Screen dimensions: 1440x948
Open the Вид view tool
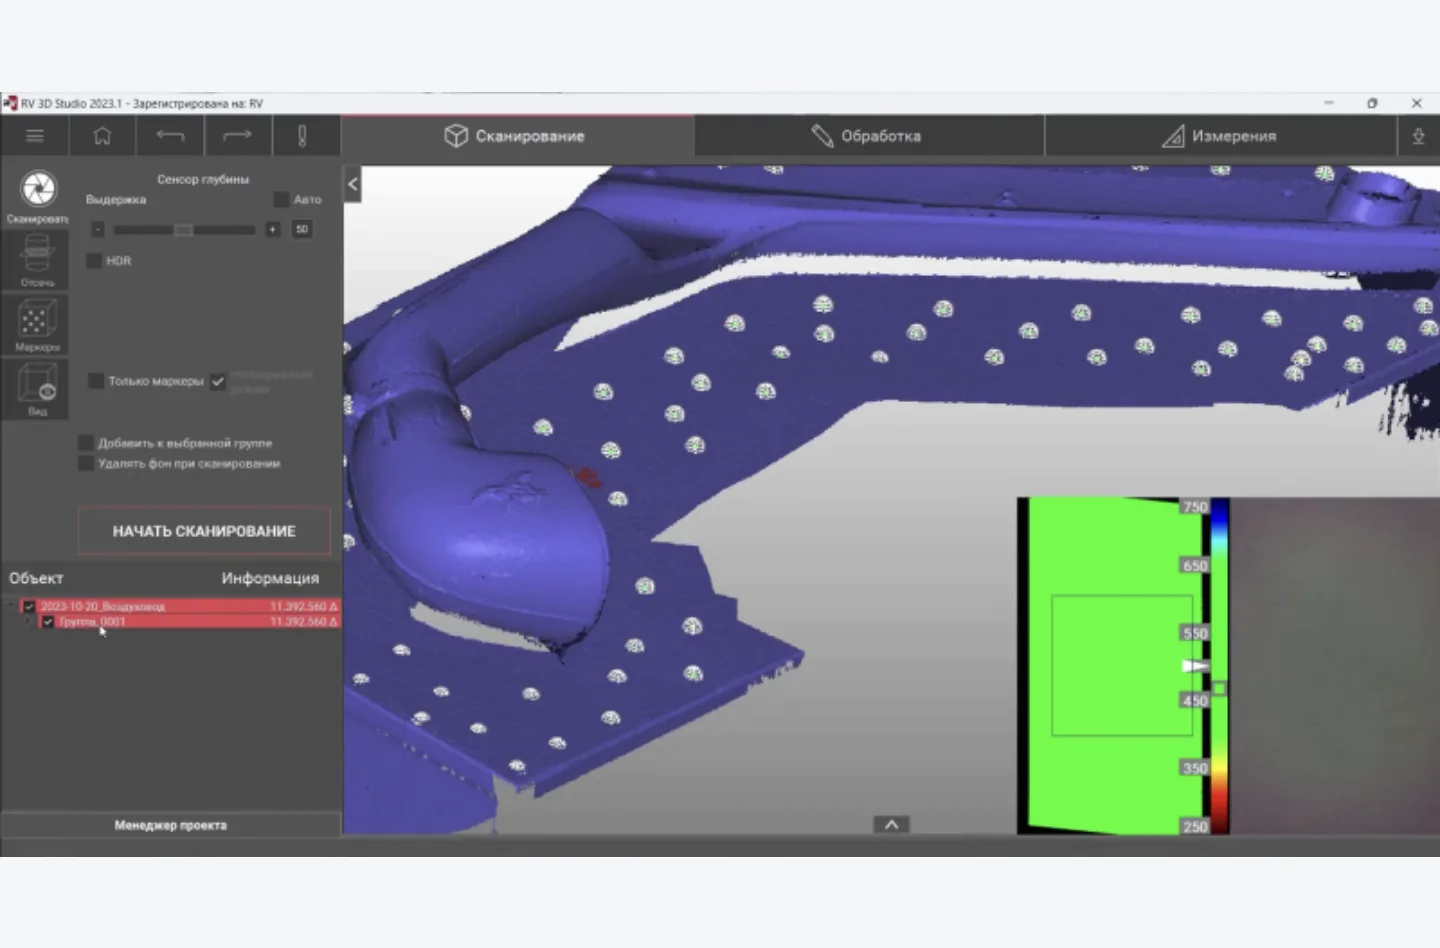pyautogui.click(x=38, y=389)
